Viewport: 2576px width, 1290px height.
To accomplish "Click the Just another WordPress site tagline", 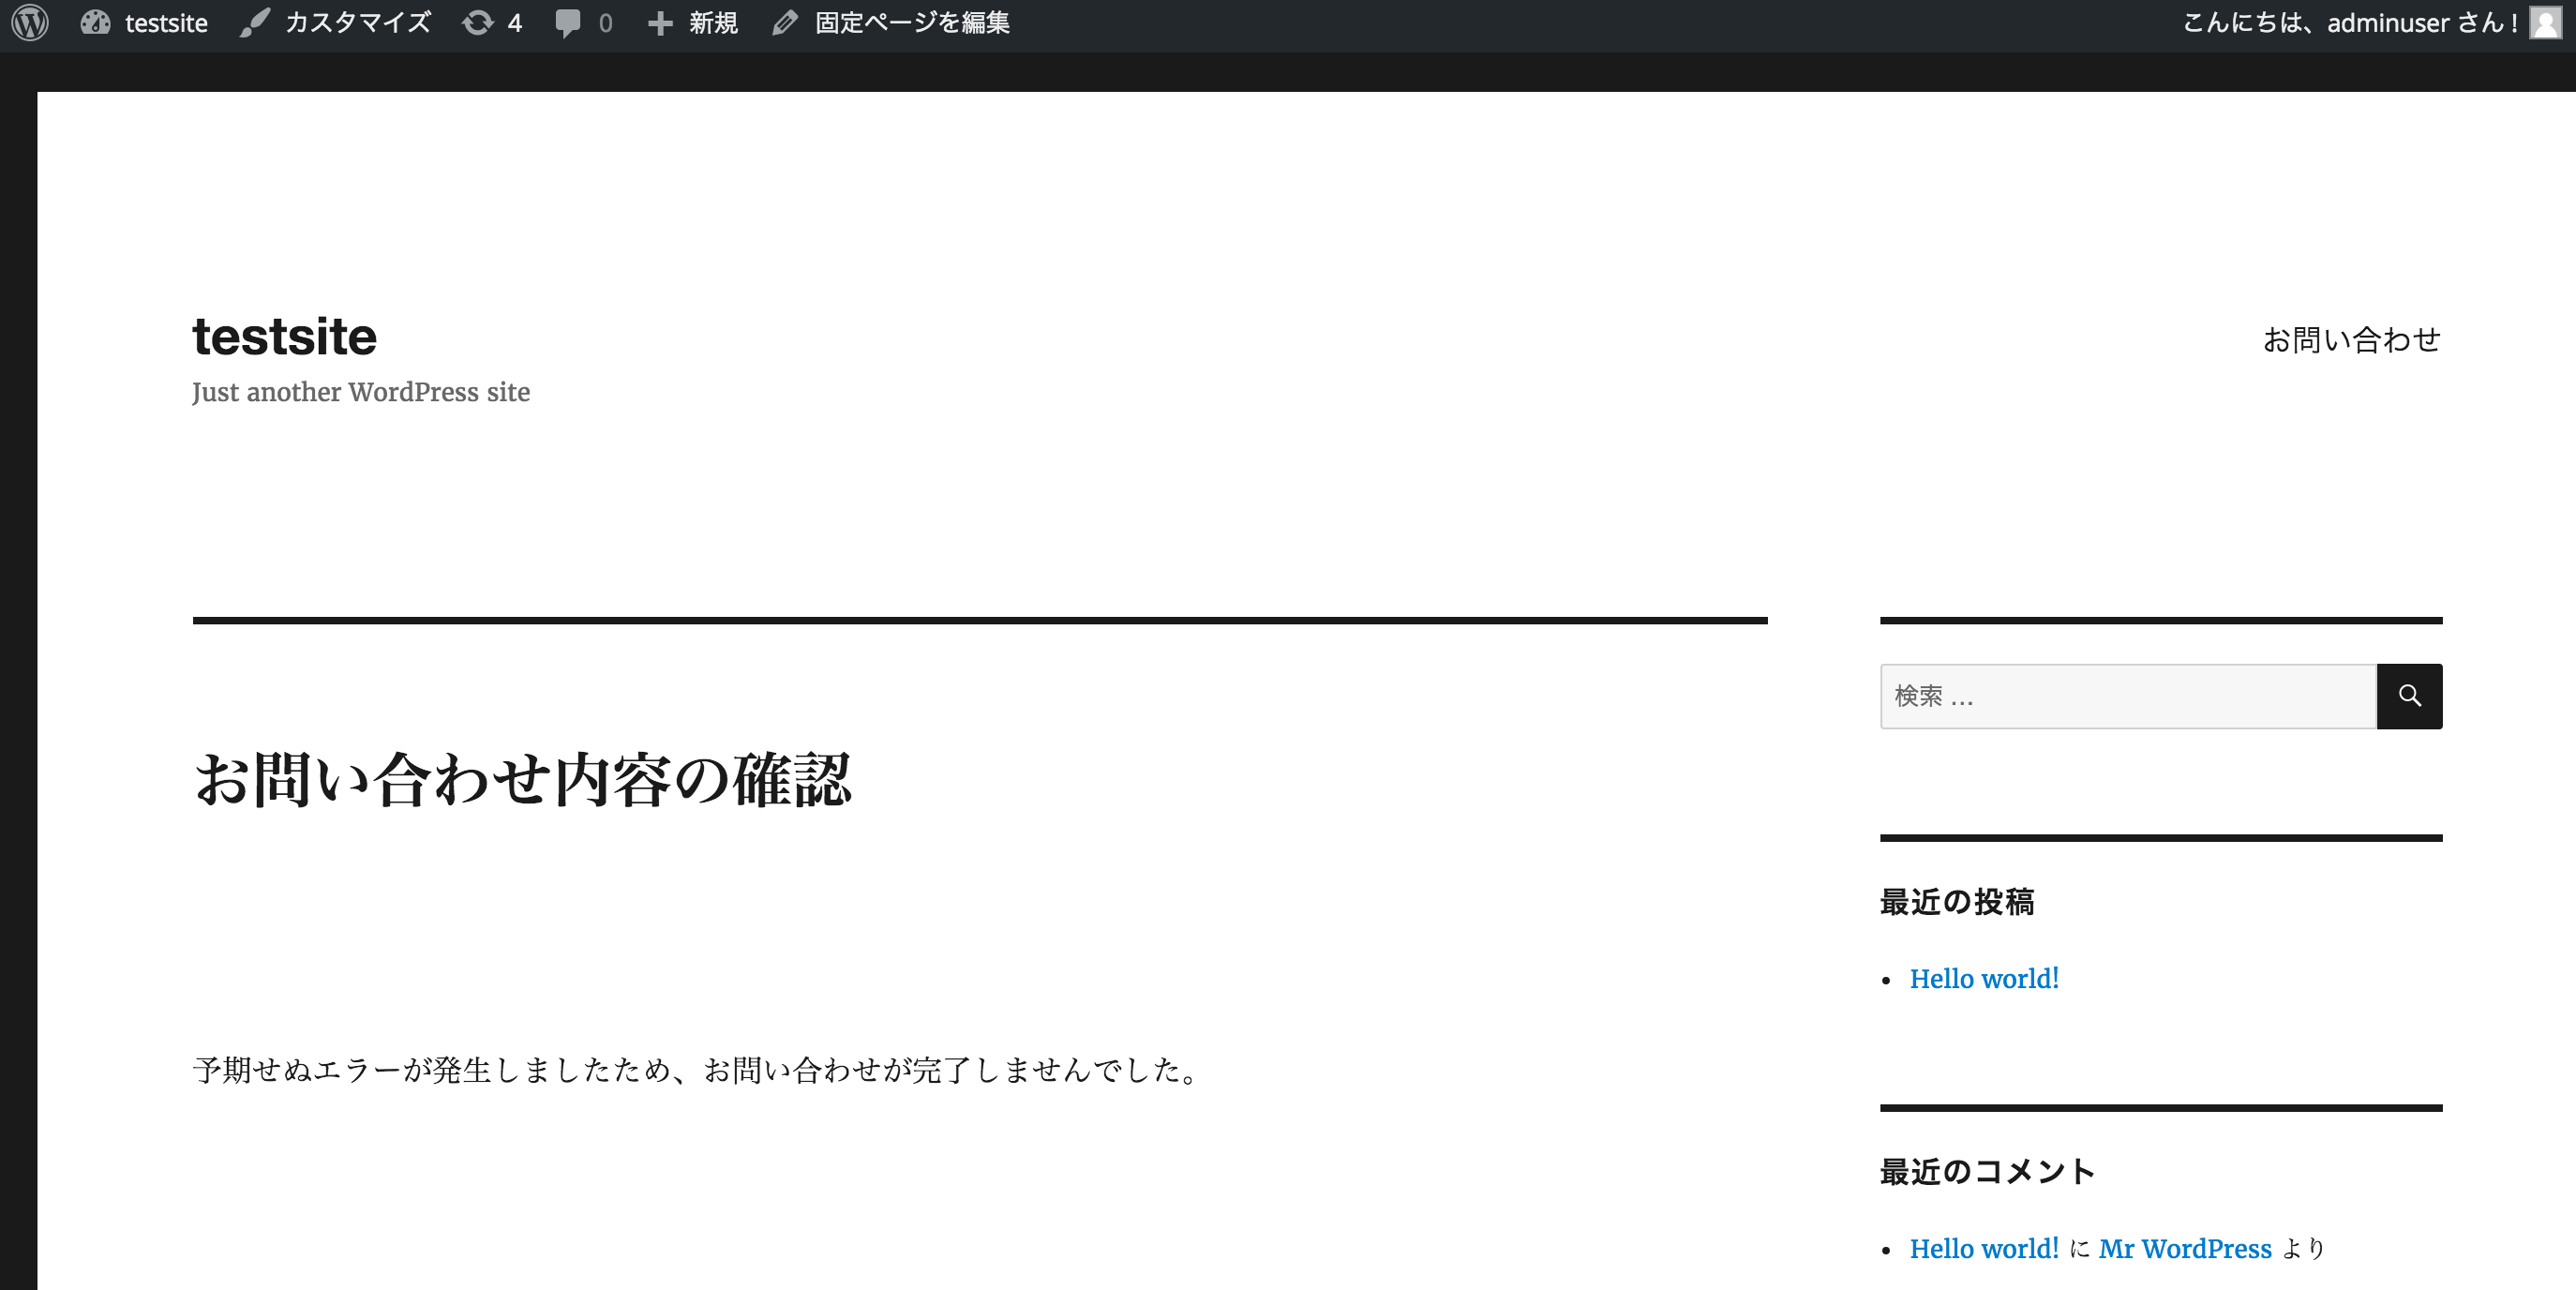I will 361,392.
